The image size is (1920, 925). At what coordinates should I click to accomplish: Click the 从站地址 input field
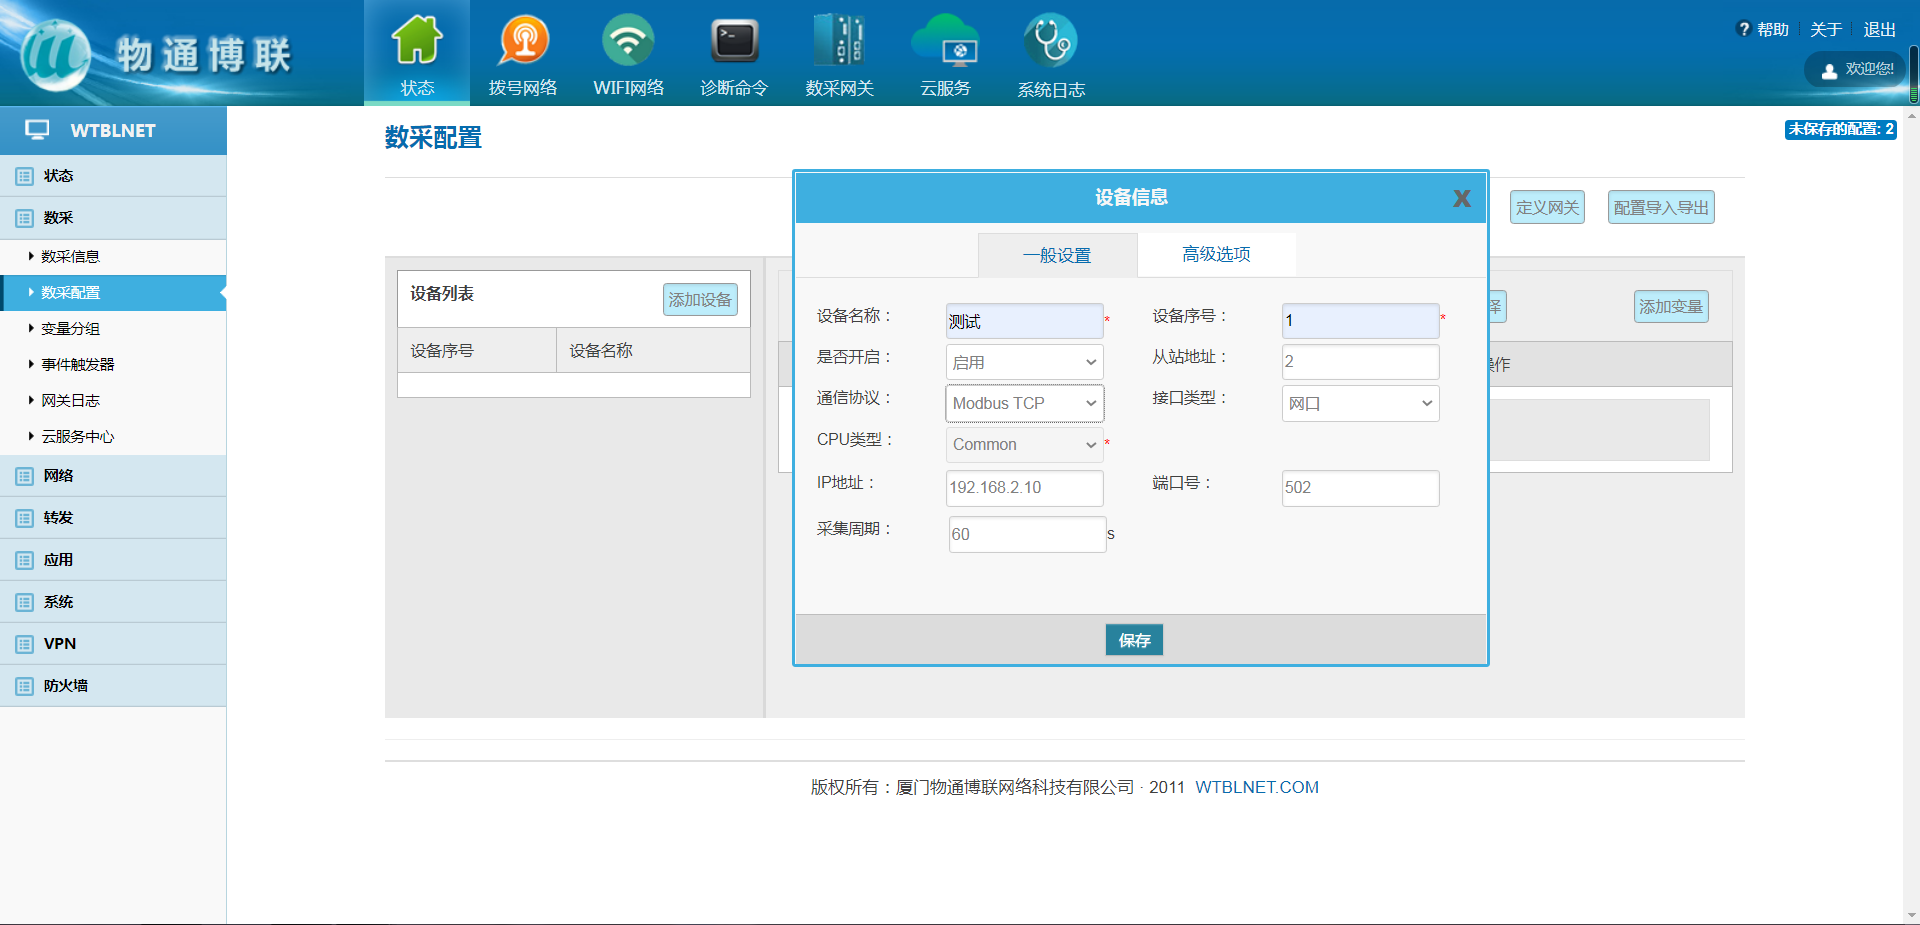[x=1360, y=362]
